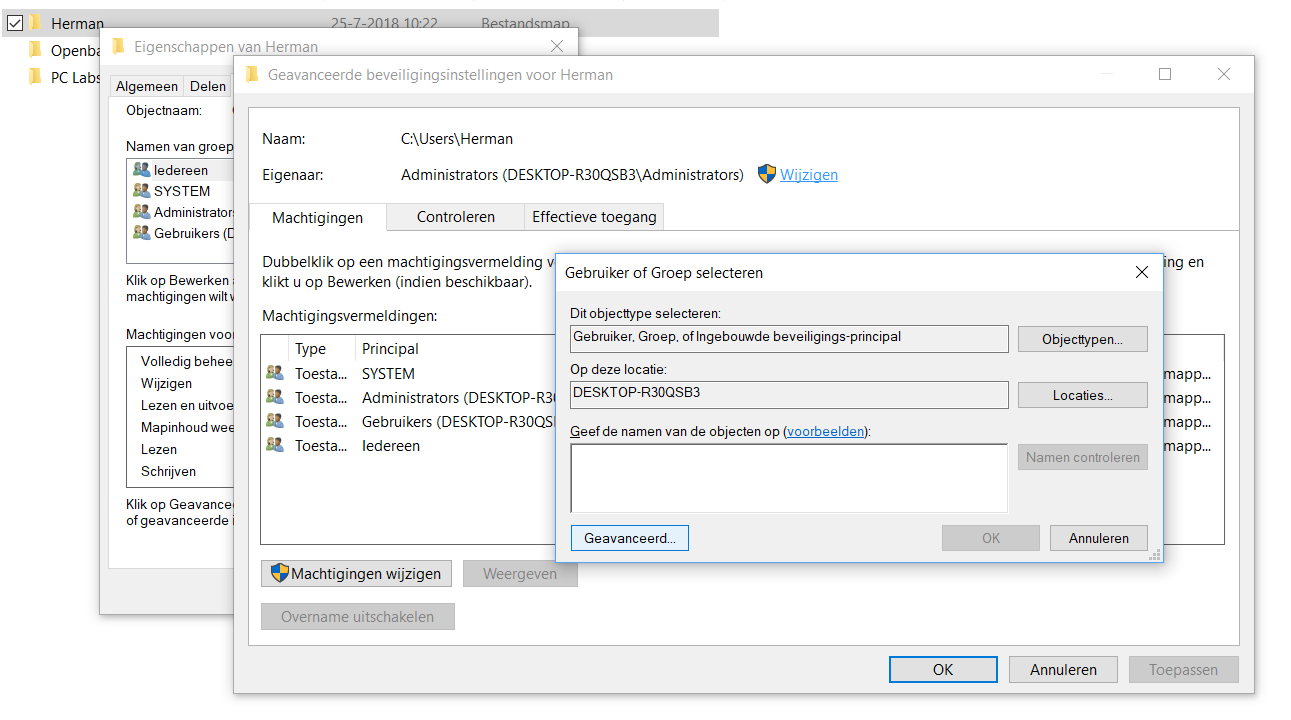Click the Objecttypen button
Image resolution: width=1291 pixels, height=720 pixels.
pyautogui.click(x=1082, y=339)
